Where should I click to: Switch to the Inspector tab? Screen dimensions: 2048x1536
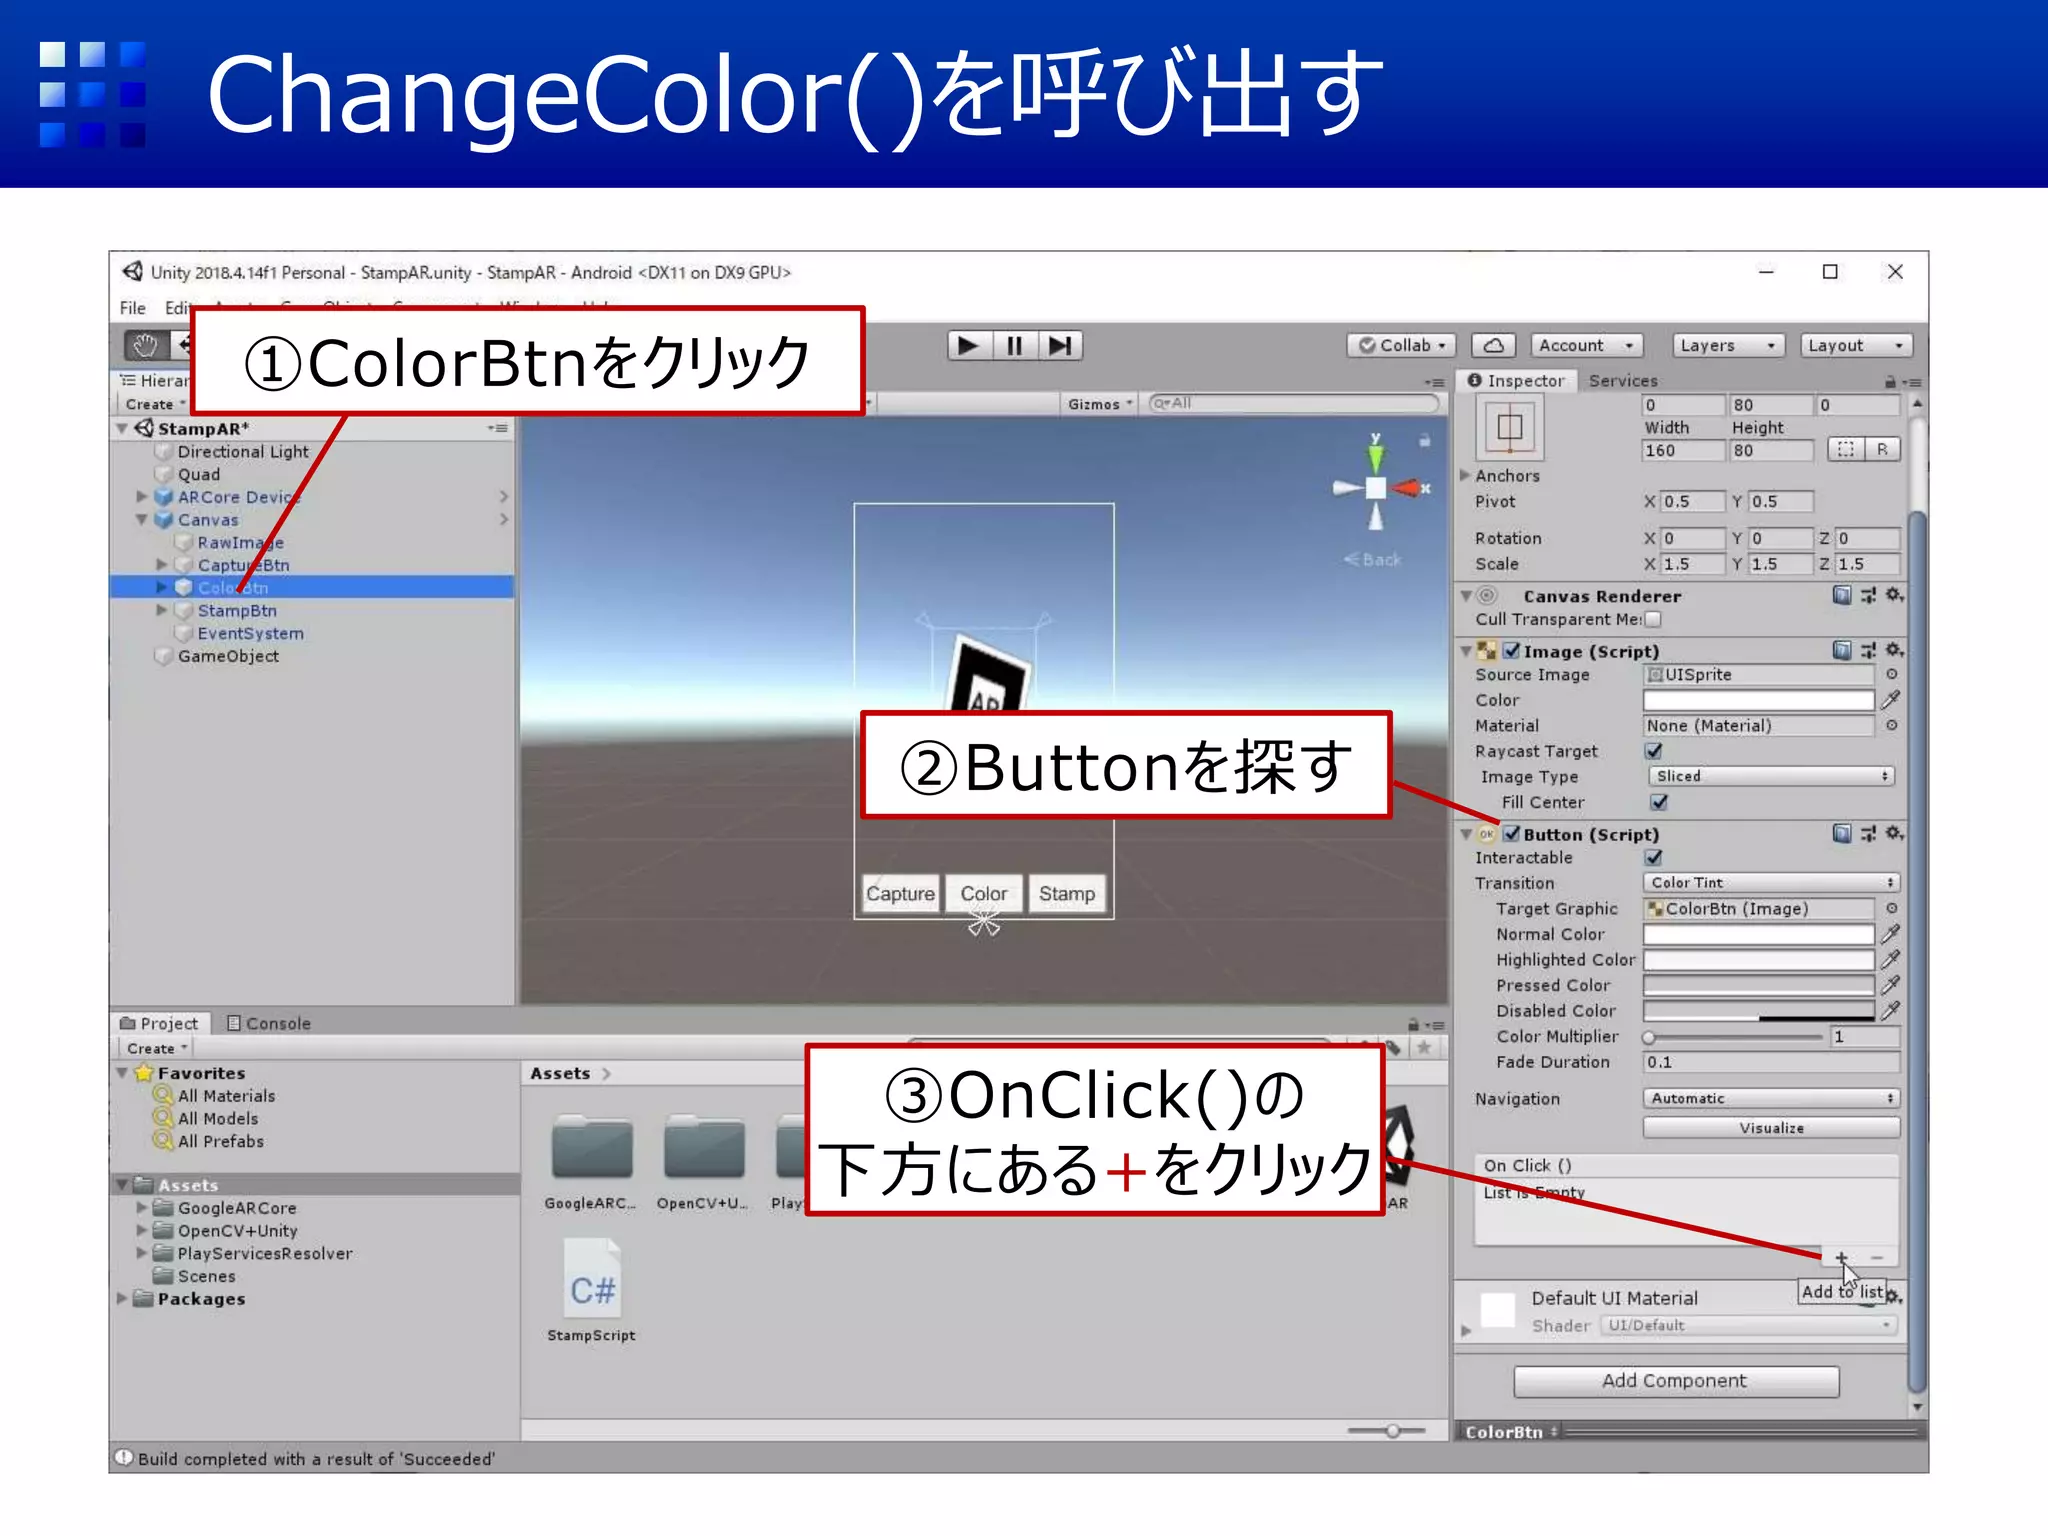click(x=1515, y=381)
